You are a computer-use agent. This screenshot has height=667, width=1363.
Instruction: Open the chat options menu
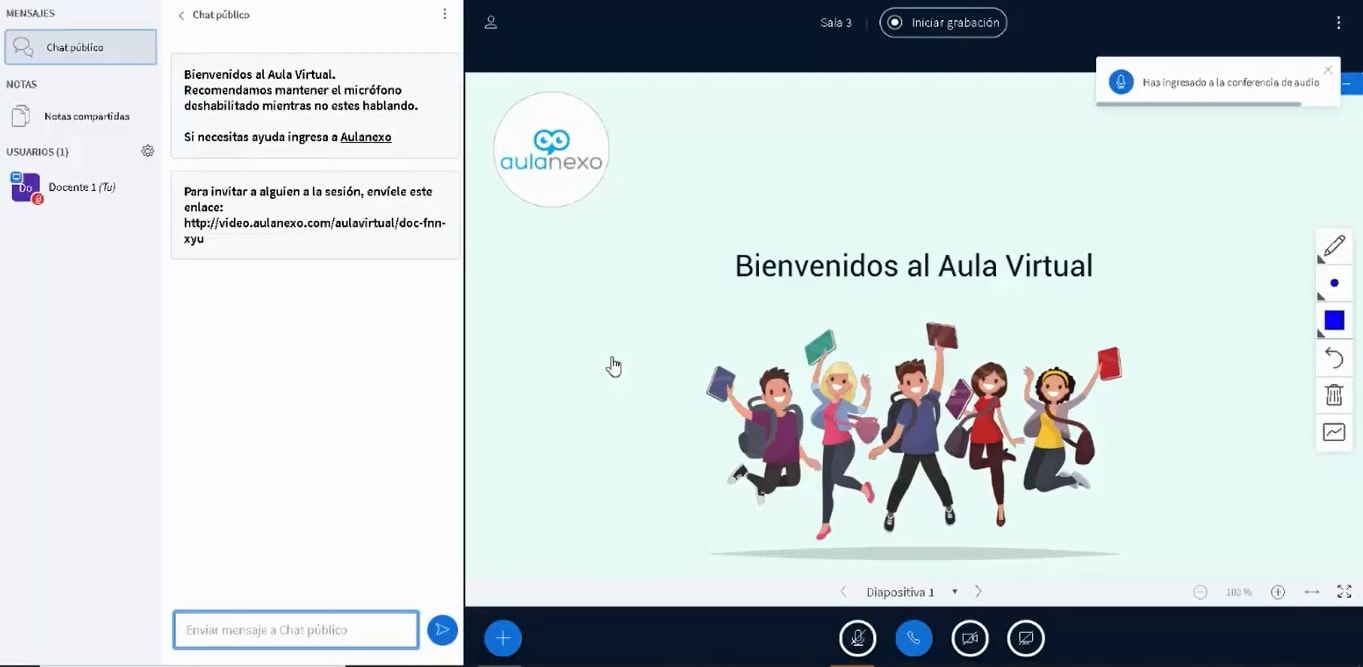pos(444,14)
